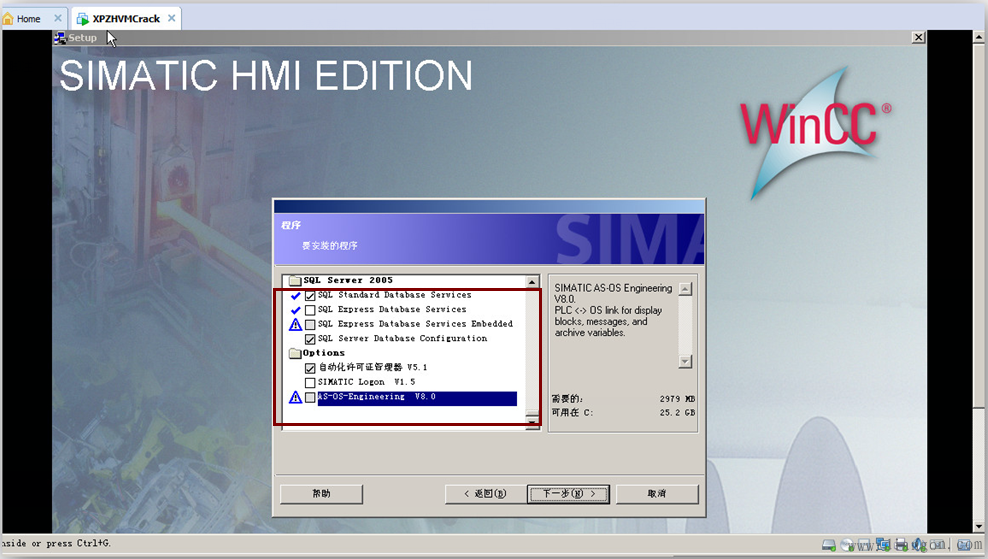Viewport: 988px width, 559px height.
Task: Click the 下一步(N) next button
Action: 567,493
